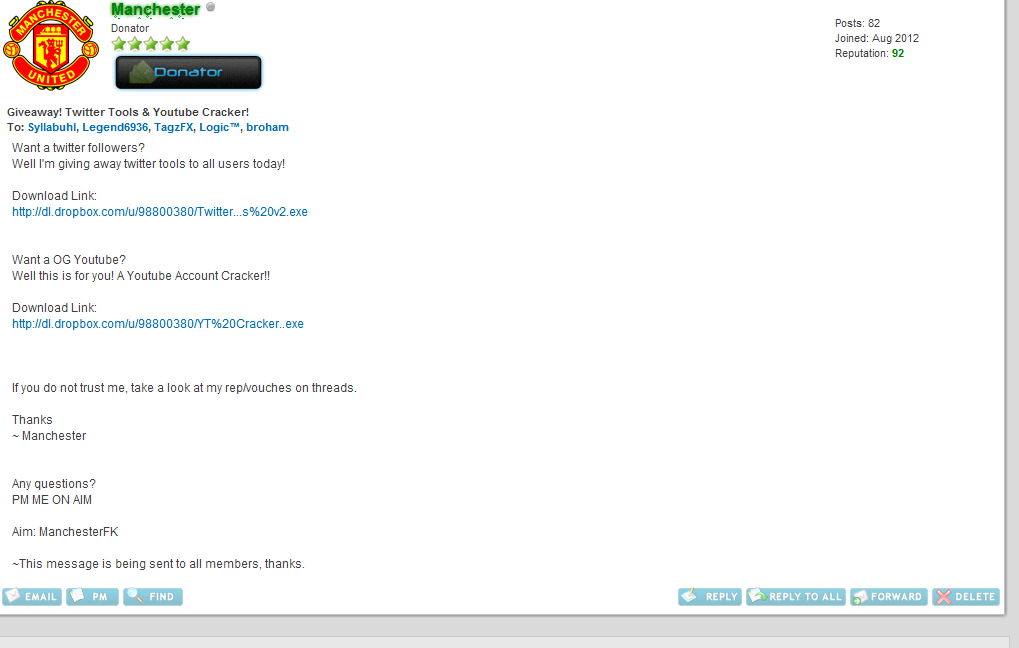Open the Manchester username profile link
The image size is (1019, 648).
coord(155,9)
